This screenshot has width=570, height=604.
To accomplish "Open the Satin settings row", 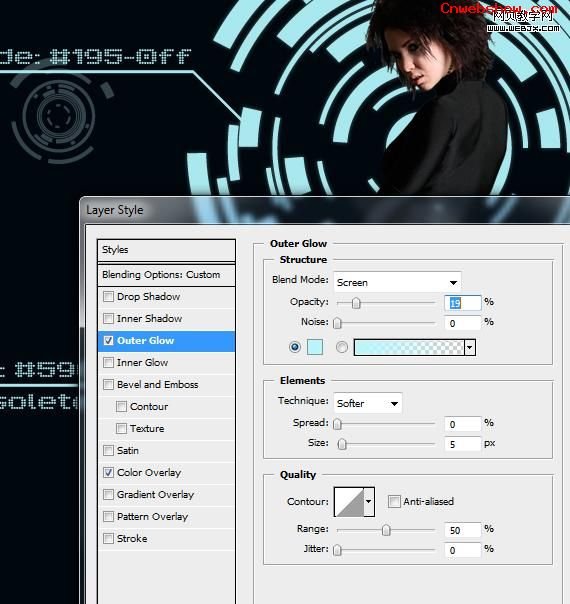I will click(166, 450).
